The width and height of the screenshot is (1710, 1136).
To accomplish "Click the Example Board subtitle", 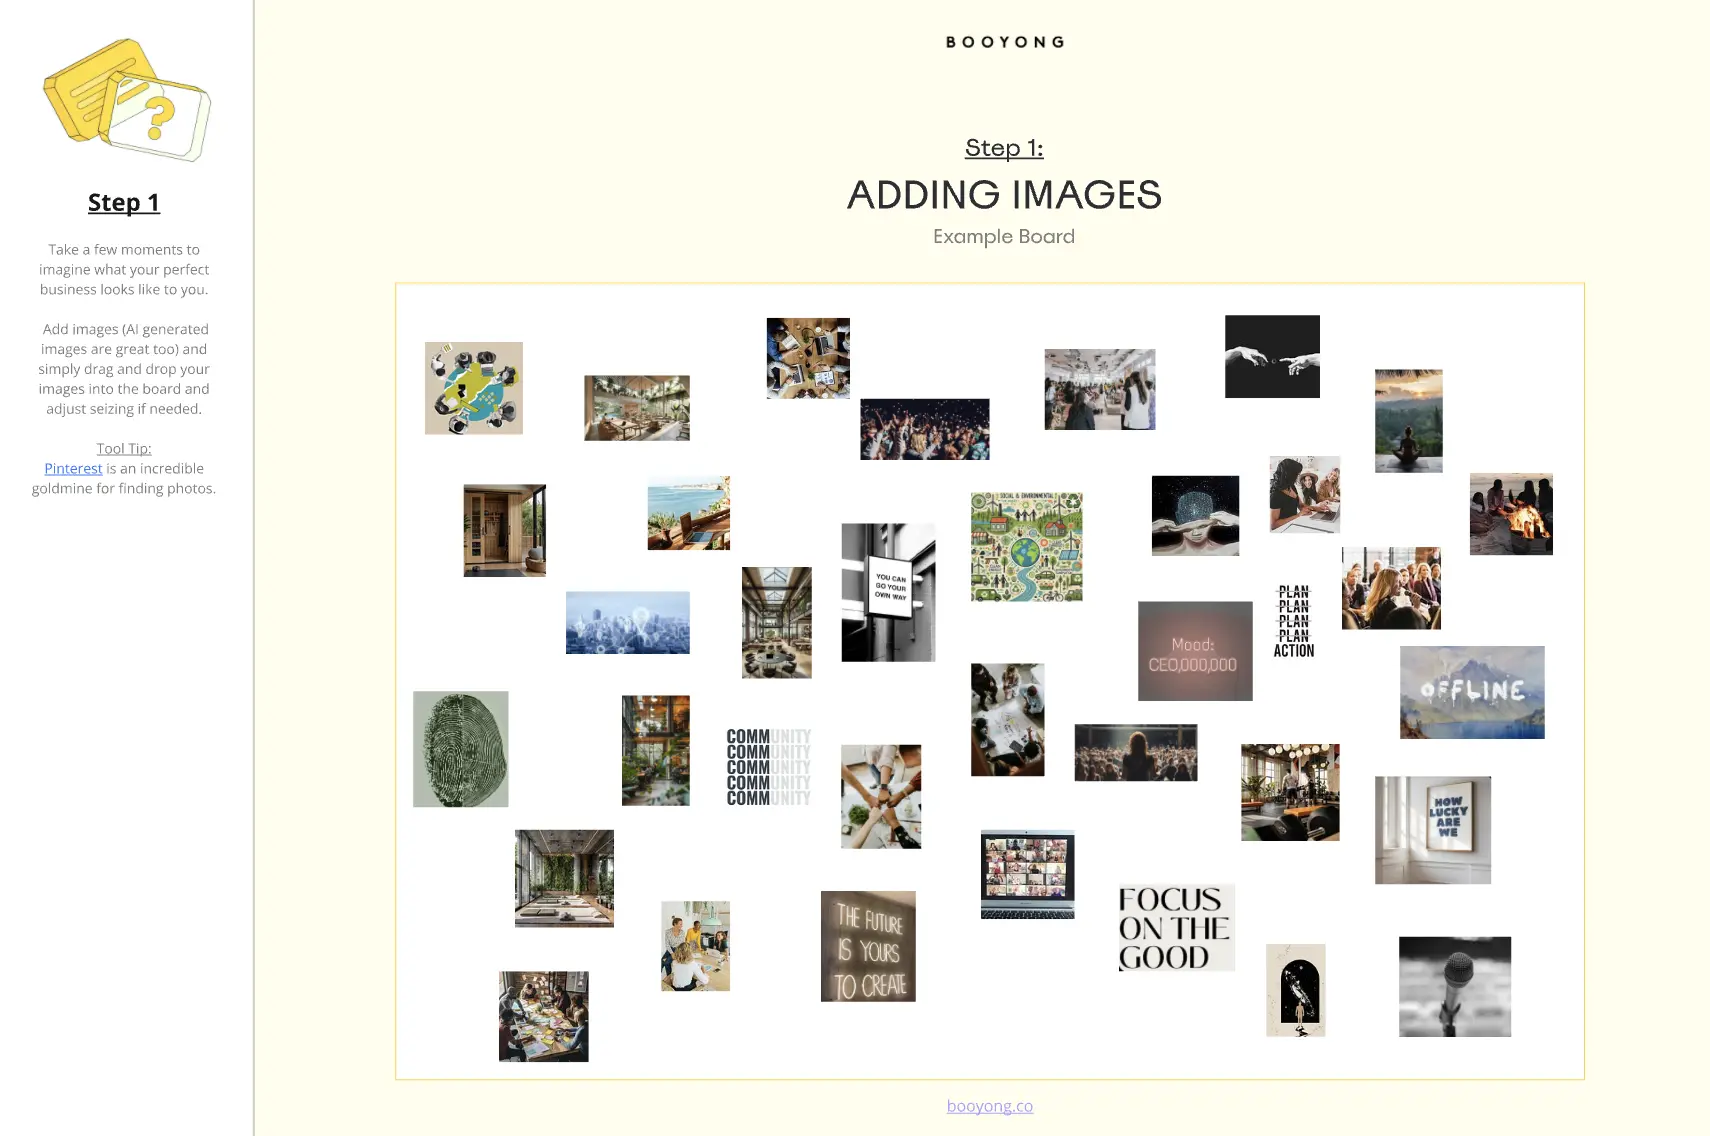I will click(x=1004, y=237).
